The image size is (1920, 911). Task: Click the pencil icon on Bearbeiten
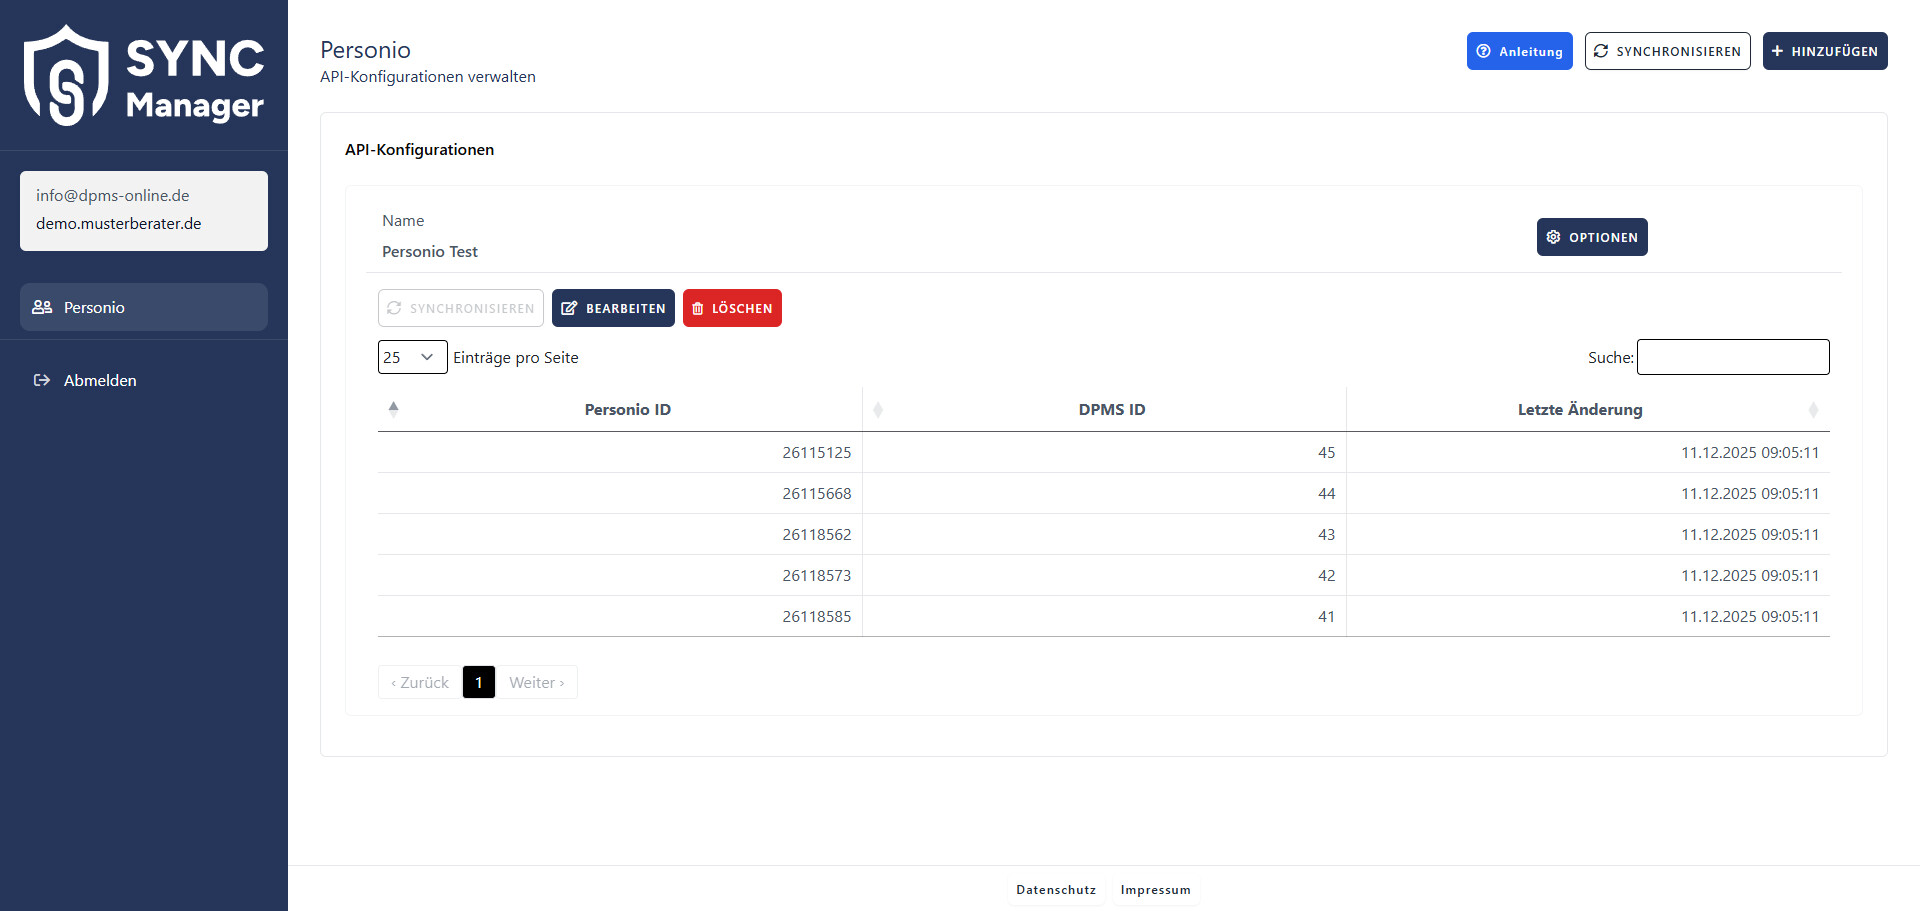click(569, 308)
